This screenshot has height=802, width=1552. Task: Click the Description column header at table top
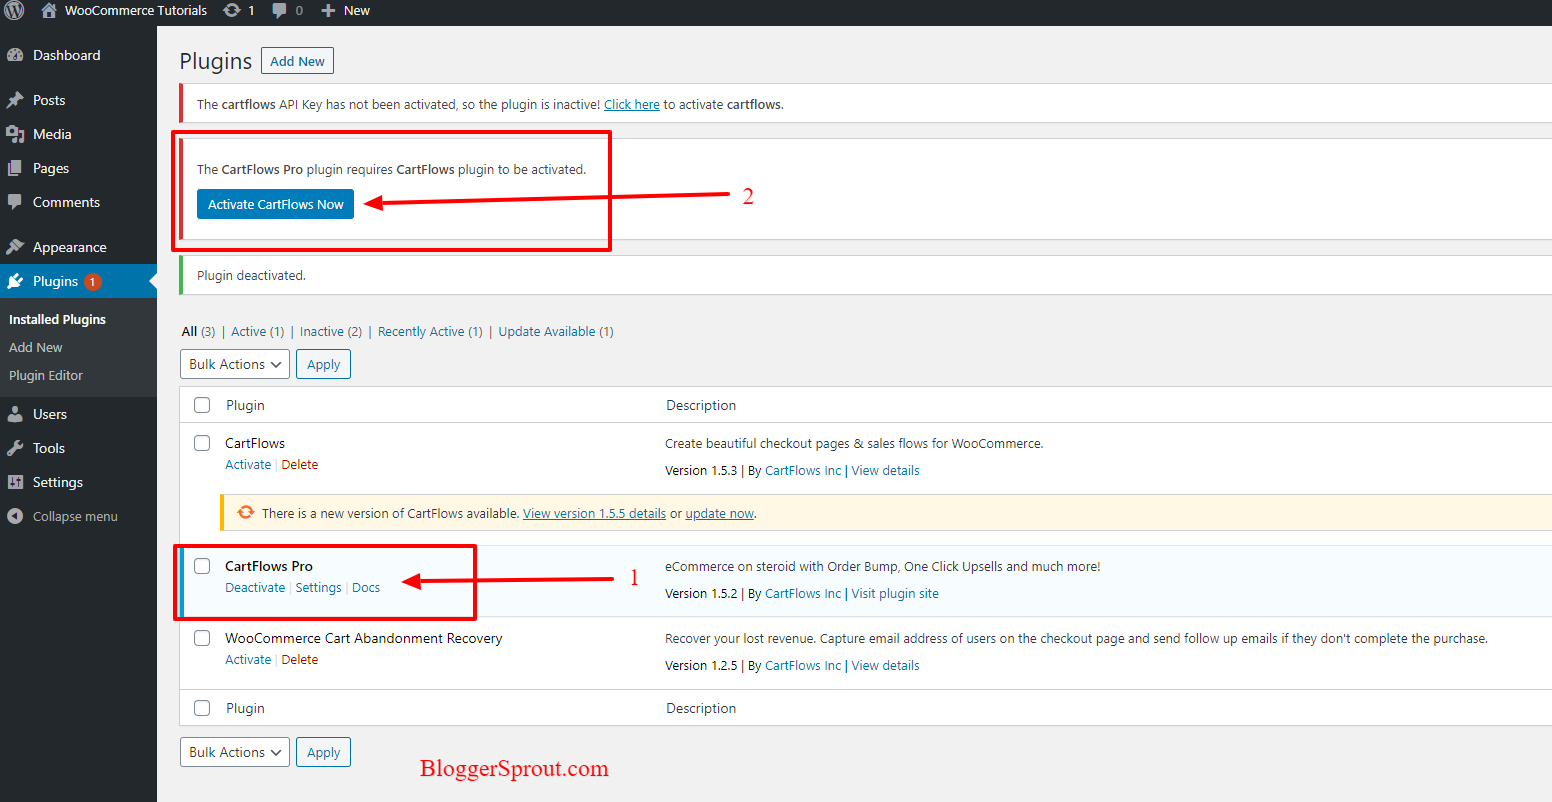point(701,405)
